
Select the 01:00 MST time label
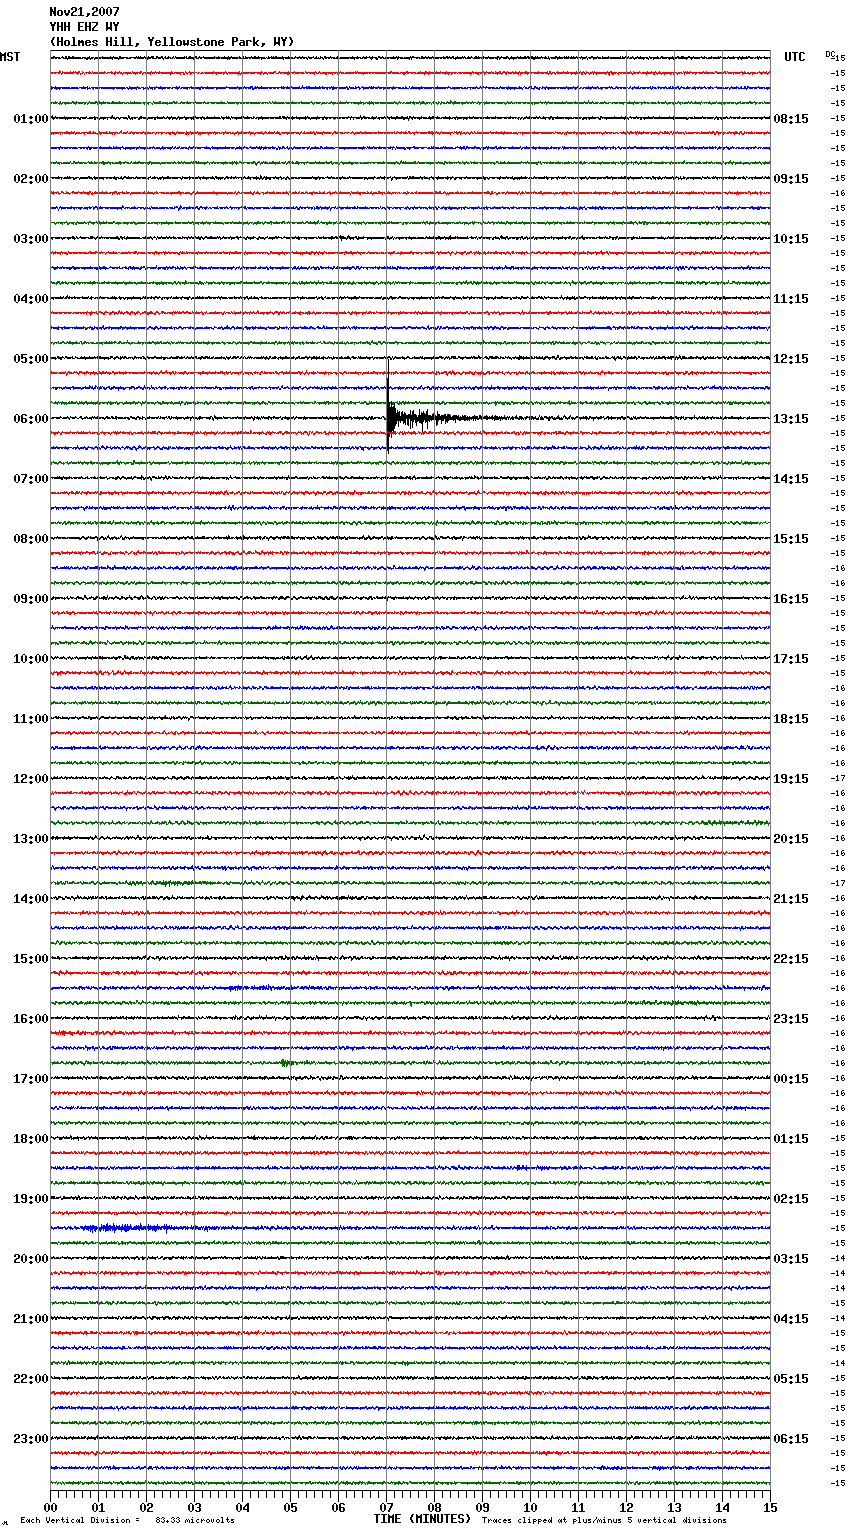30,119
